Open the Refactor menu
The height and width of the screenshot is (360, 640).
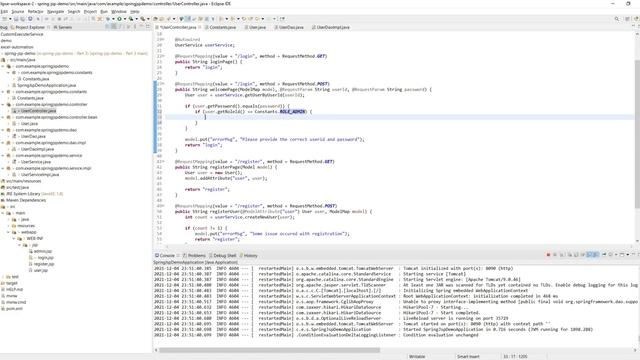pos(35,11)
